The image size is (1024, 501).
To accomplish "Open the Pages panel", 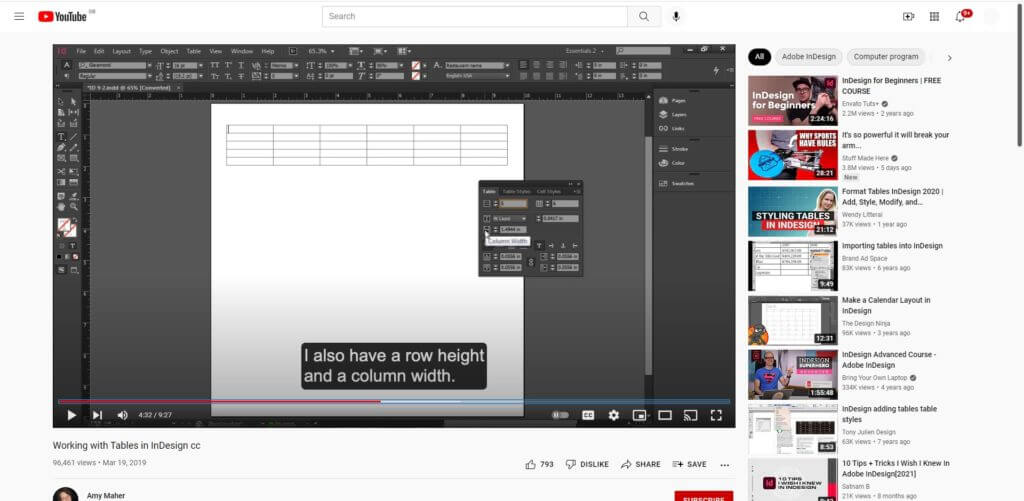I will (672, 101).
